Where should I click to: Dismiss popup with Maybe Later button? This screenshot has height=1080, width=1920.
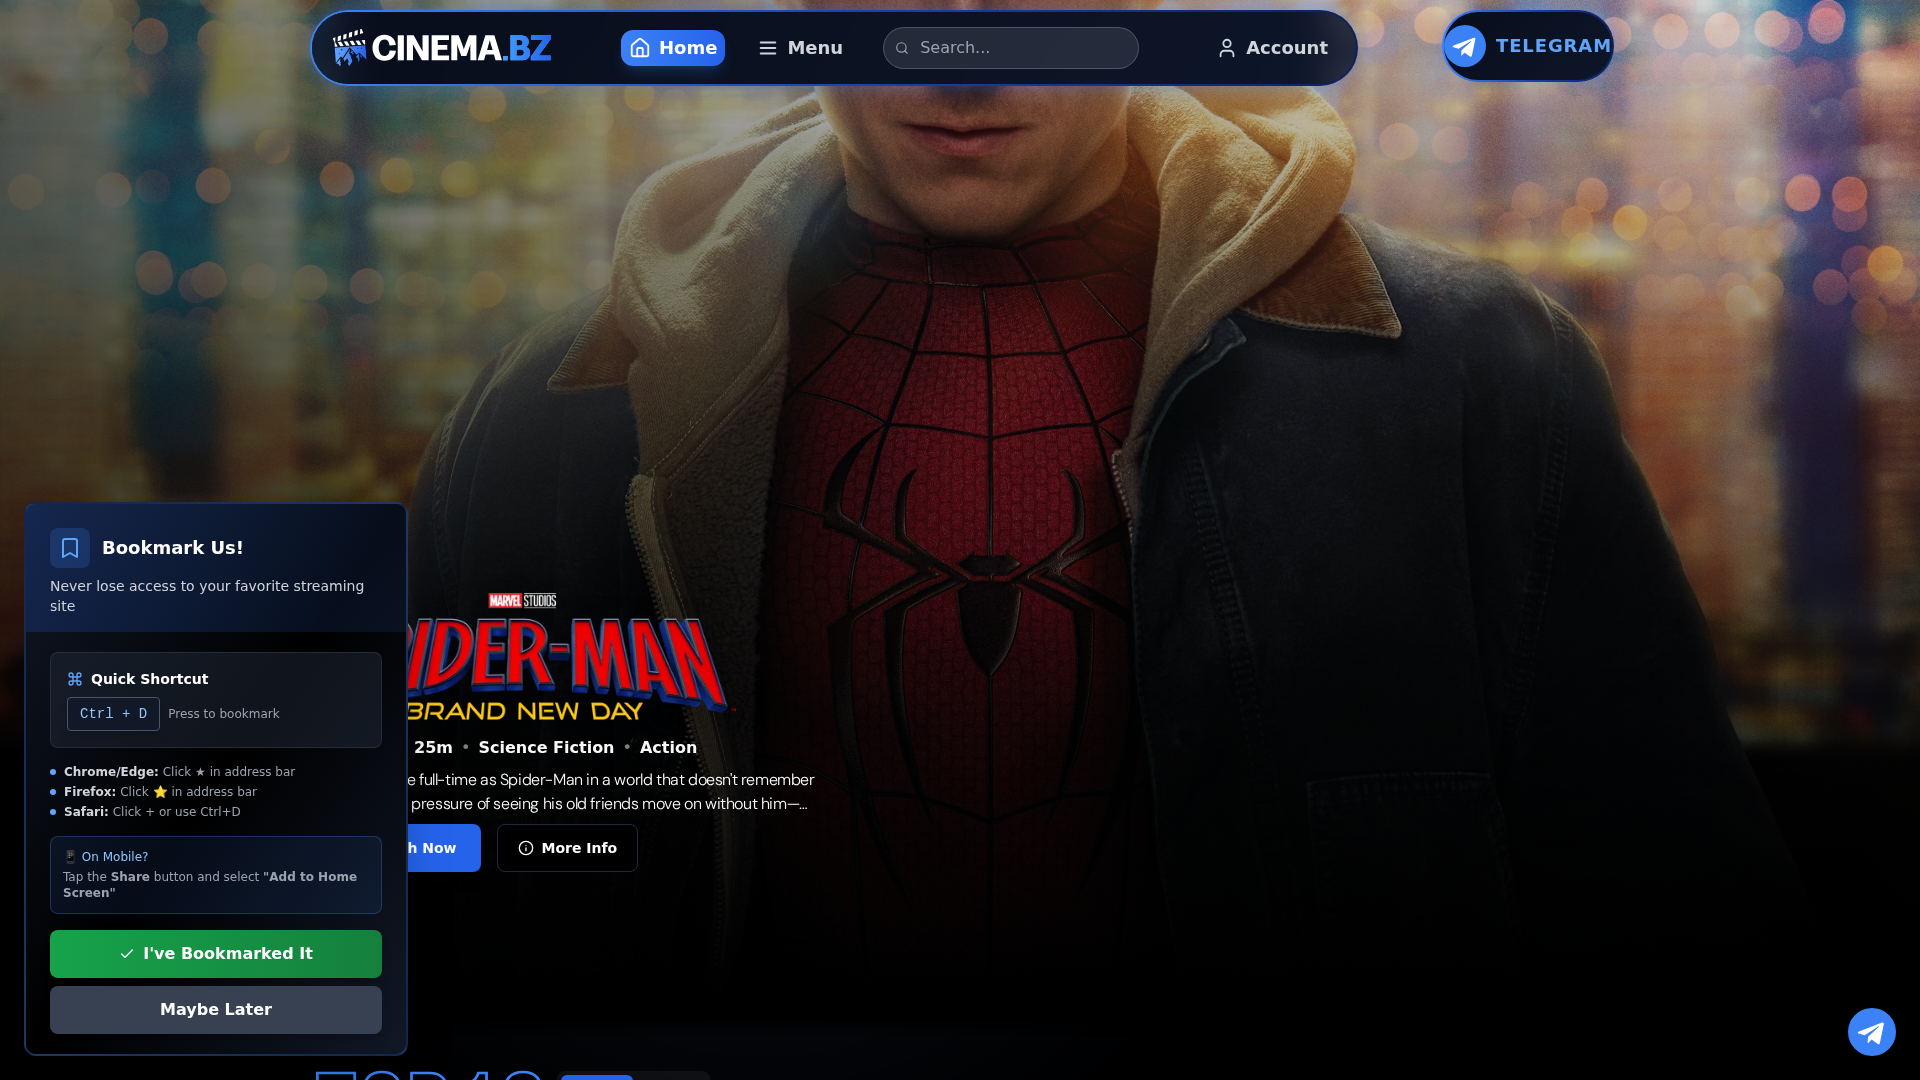click(x=216, y=1010)
